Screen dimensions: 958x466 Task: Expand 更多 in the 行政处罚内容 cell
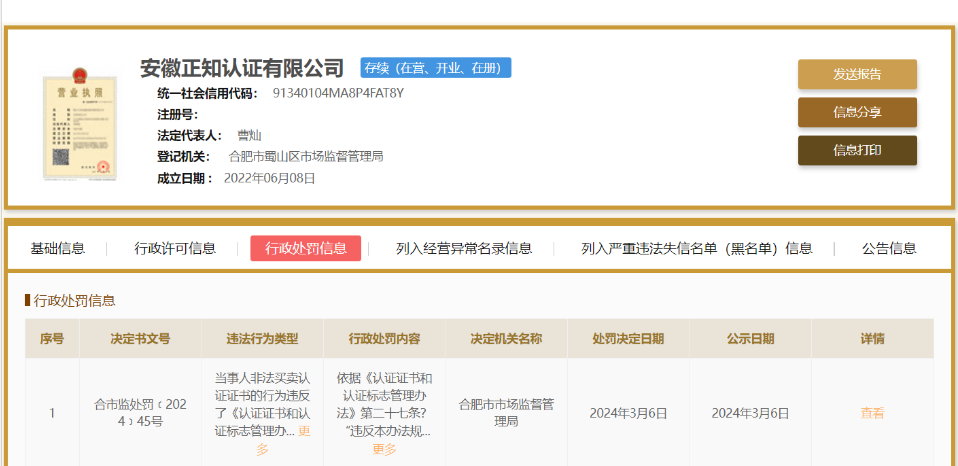[x=385, y=449]
